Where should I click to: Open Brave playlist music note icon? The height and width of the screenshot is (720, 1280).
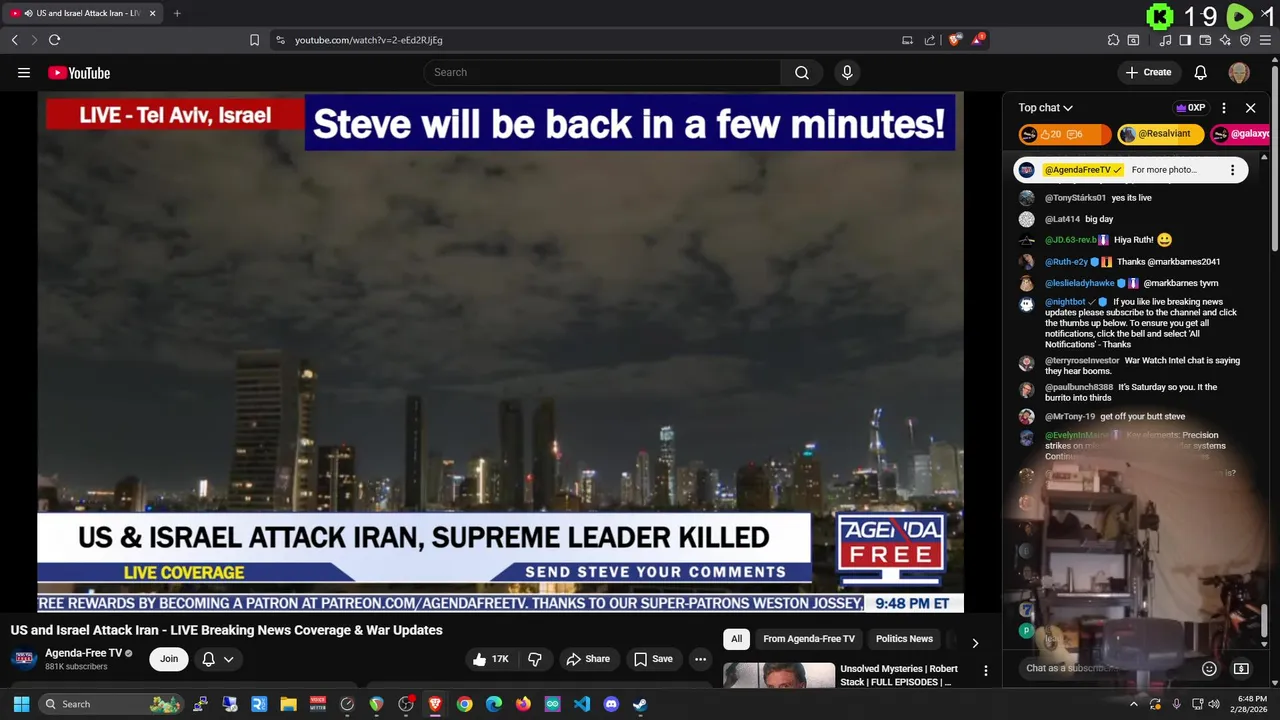(1165, 40)
